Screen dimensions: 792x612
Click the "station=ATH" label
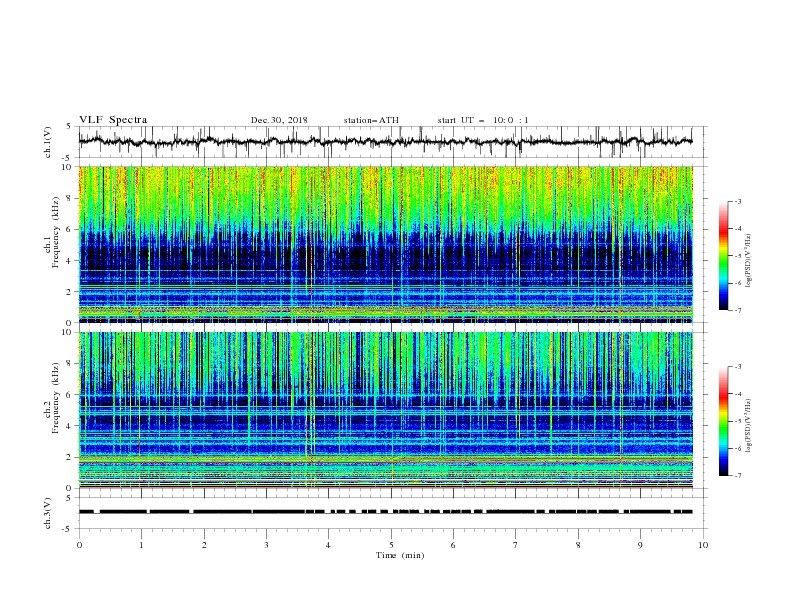click(371, 120)
